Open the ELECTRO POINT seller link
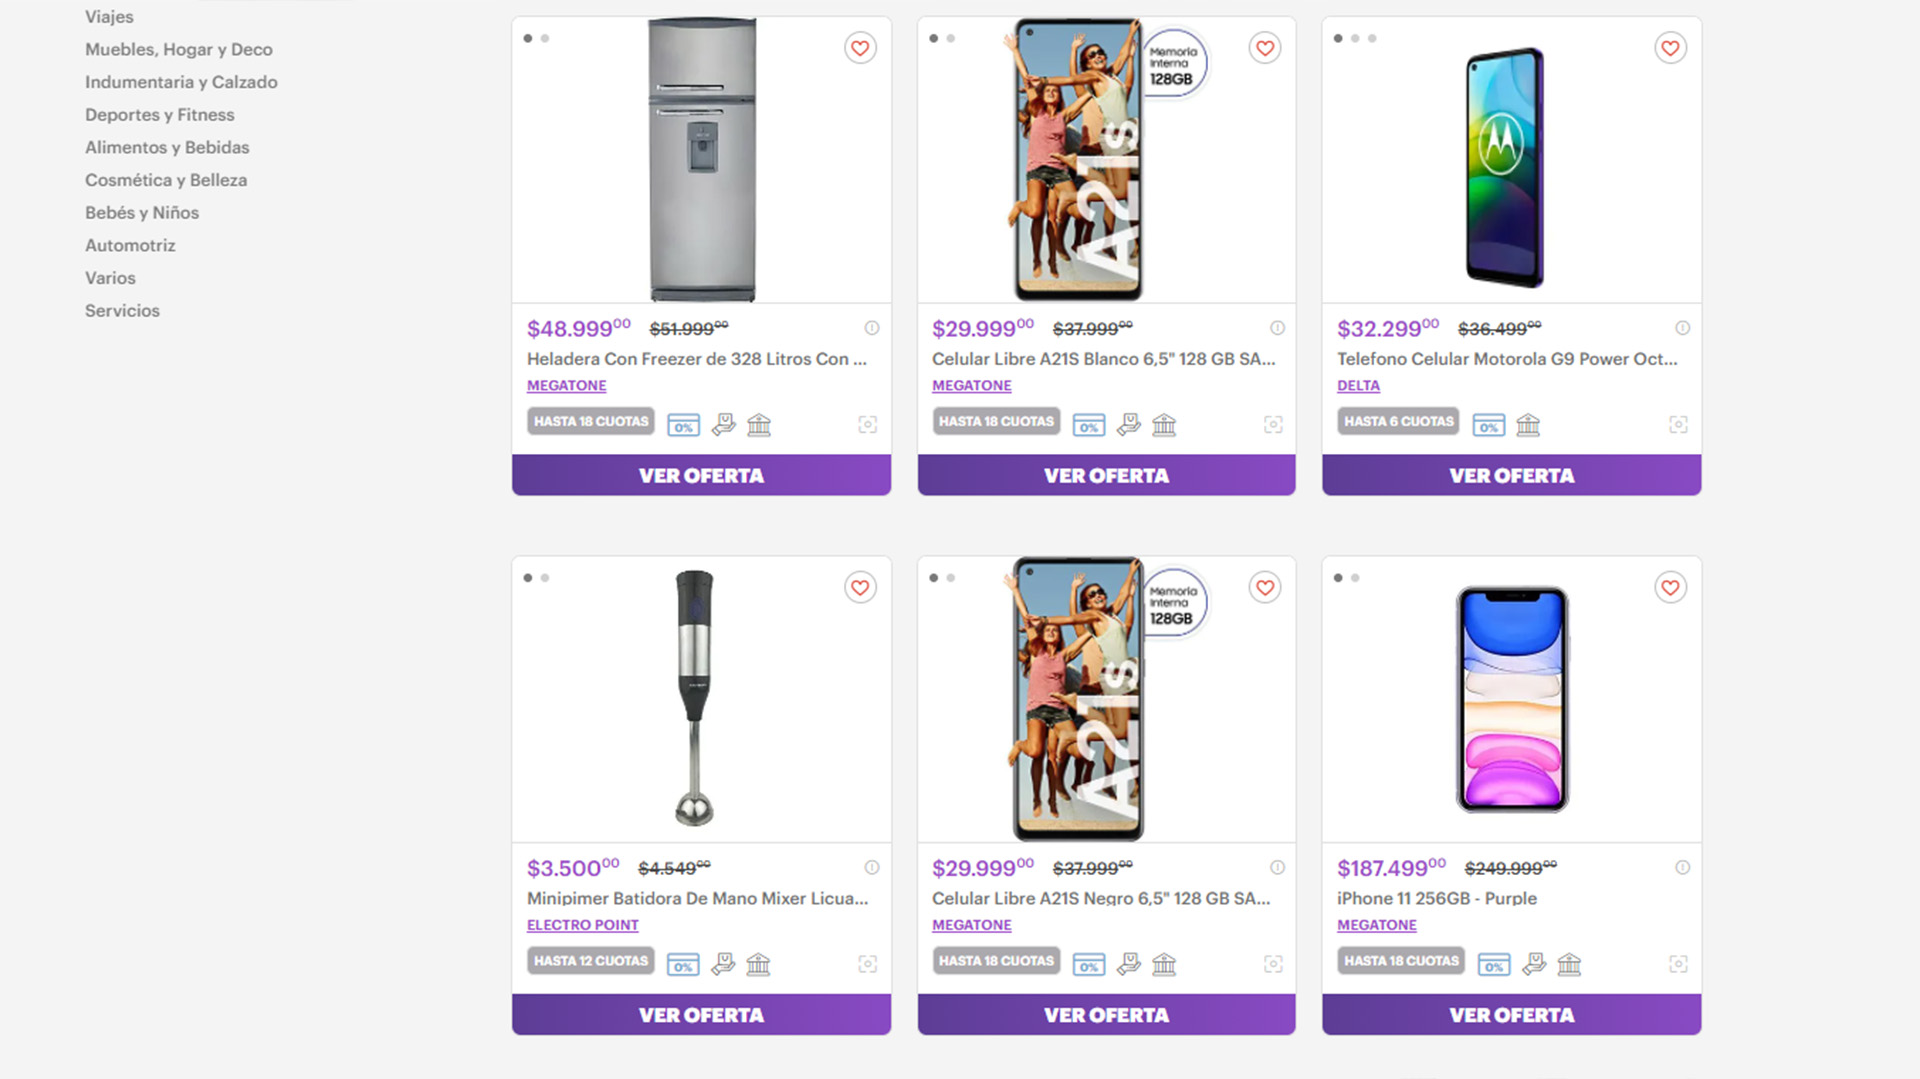This screenshot has width=1920, height=1079. 582,925
